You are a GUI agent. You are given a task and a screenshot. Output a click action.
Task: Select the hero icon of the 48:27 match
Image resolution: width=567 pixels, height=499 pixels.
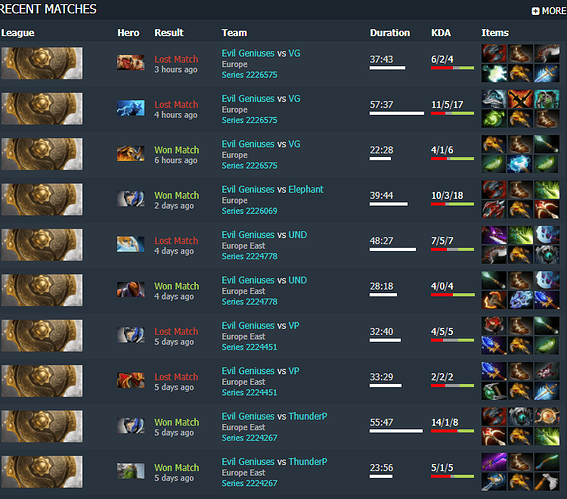(131, 244)
